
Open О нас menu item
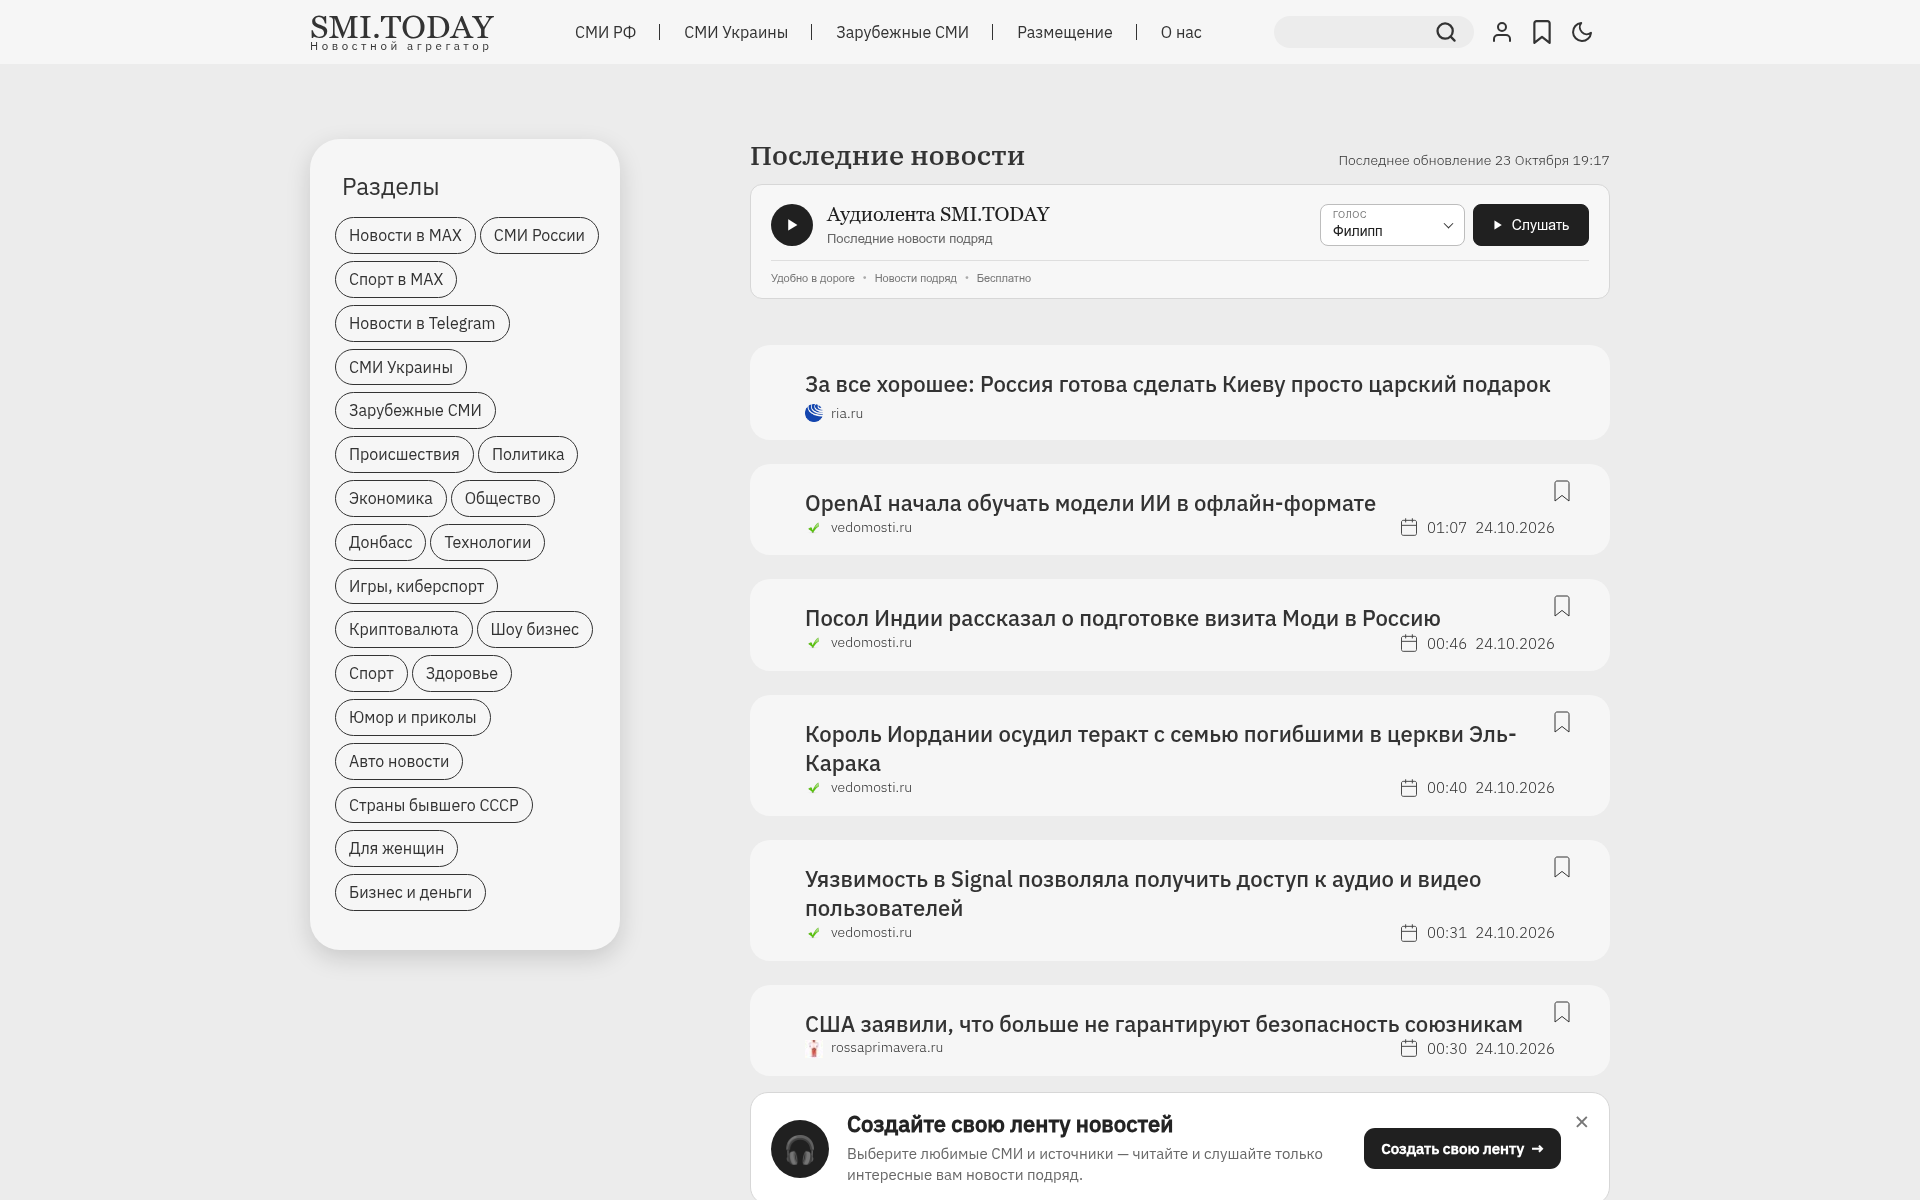tap(1181, 32)
